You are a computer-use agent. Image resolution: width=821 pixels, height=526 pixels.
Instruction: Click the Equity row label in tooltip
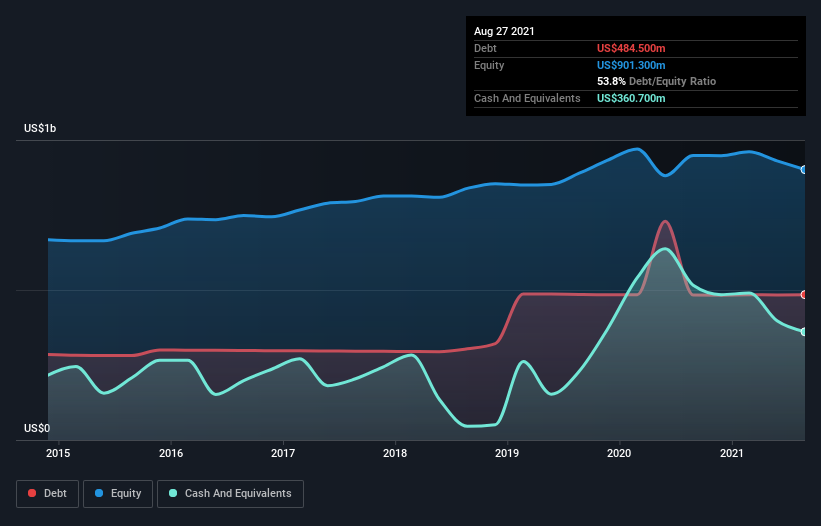489,65
